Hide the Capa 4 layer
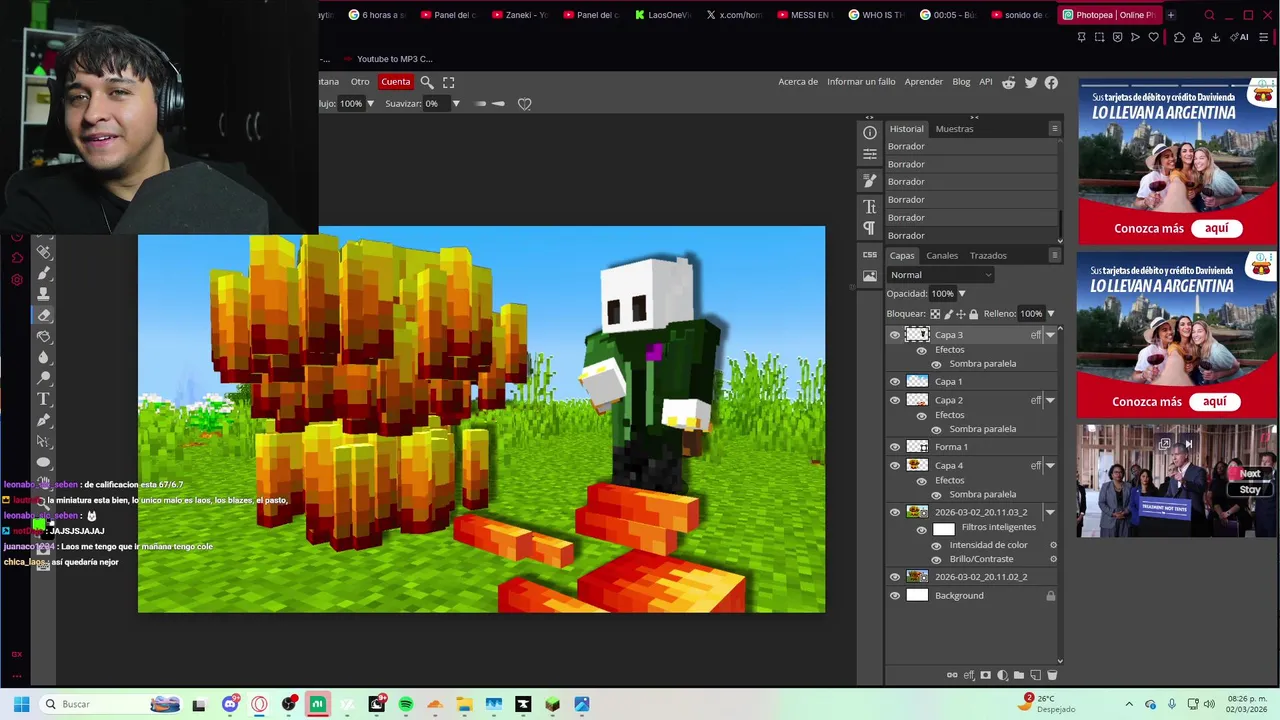 (895, 465)
